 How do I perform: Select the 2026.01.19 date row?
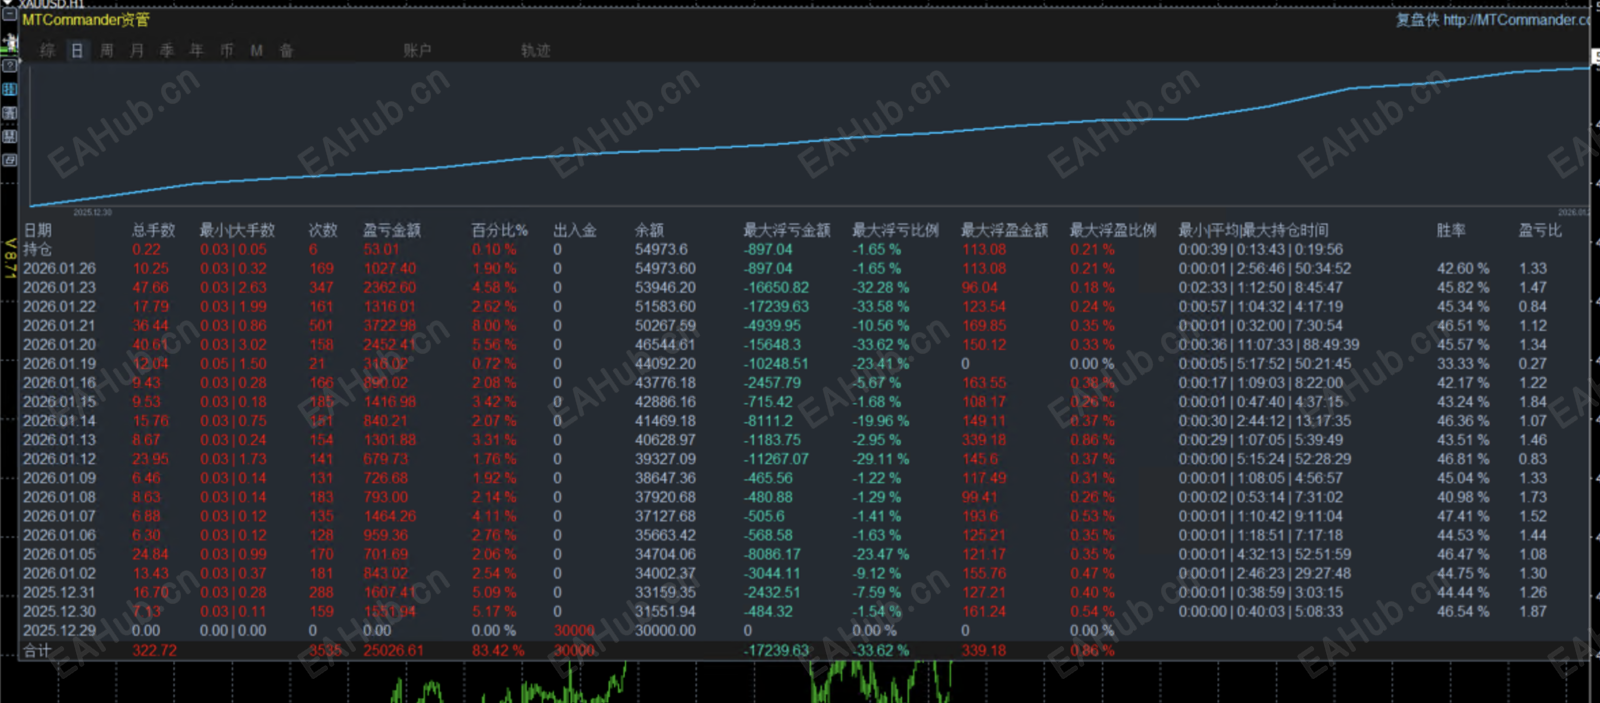(60, 363)
